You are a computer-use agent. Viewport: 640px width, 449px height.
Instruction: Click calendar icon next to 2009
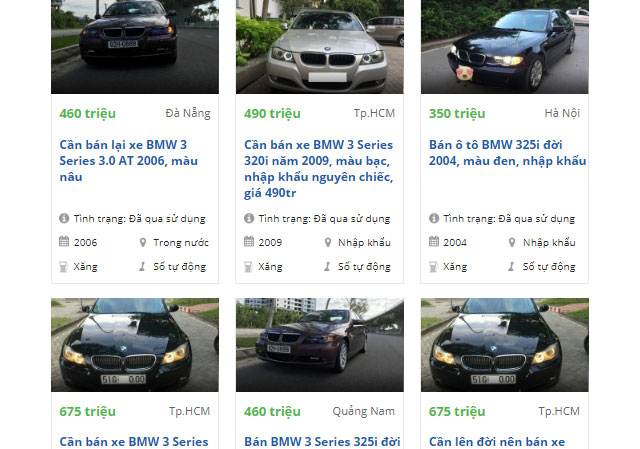pos(249,242)
